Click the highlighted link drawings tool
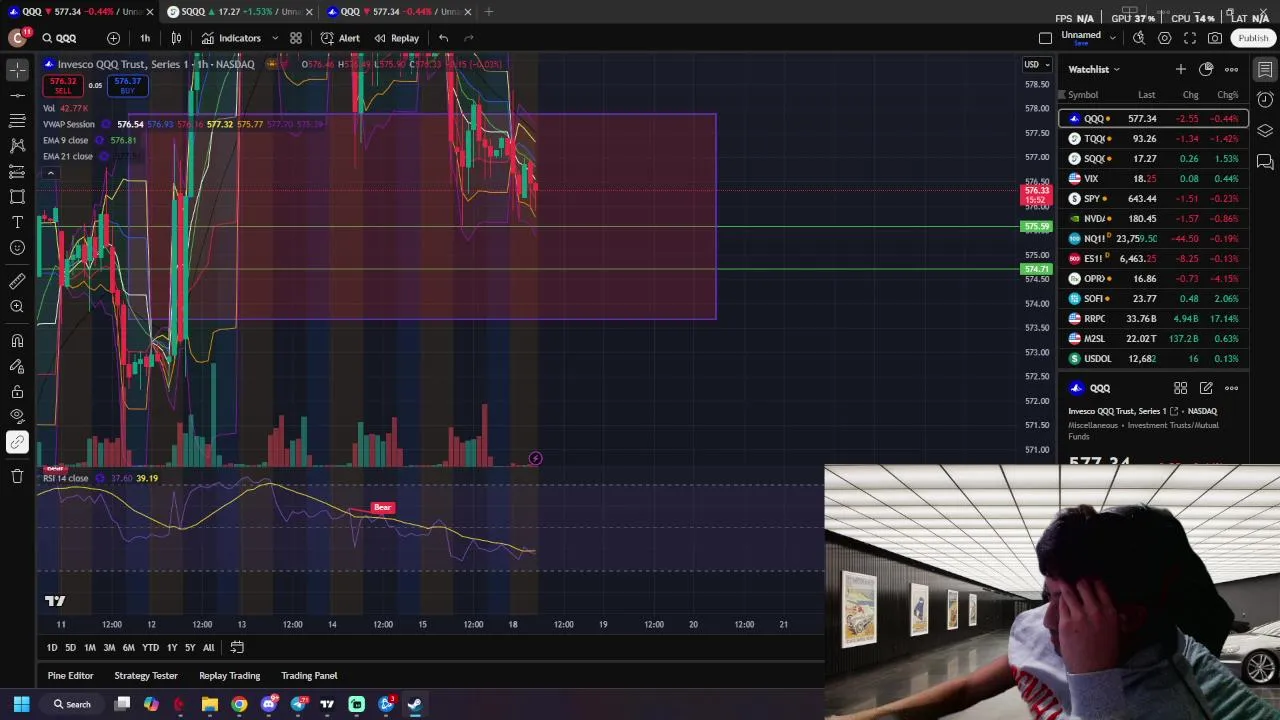The image size is (1280, 720). click(17, 442)
